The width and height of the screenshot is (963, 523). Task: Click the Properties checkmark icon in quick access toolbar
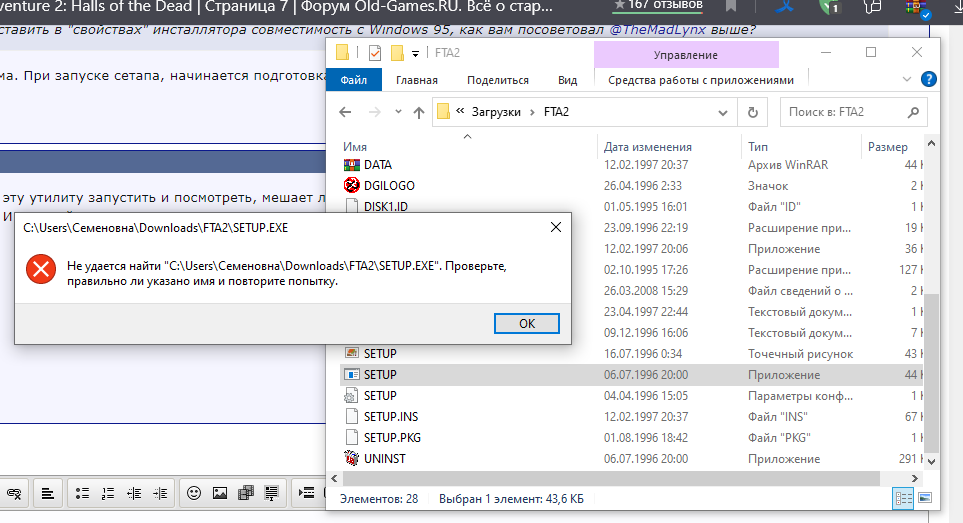(375, 53)
